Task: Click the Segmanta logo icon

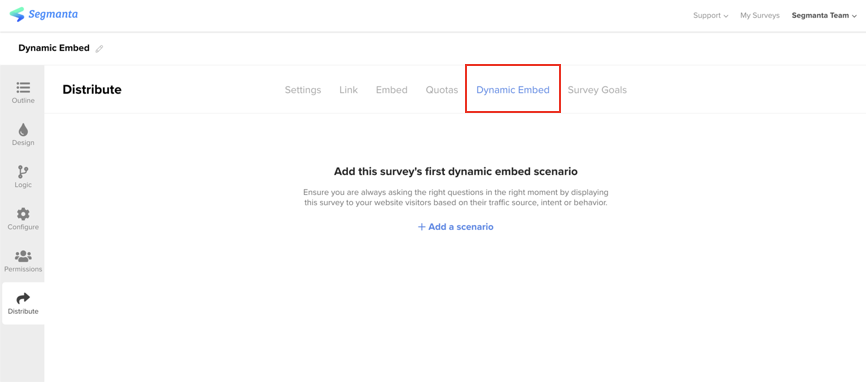Action: coord(17,14)
